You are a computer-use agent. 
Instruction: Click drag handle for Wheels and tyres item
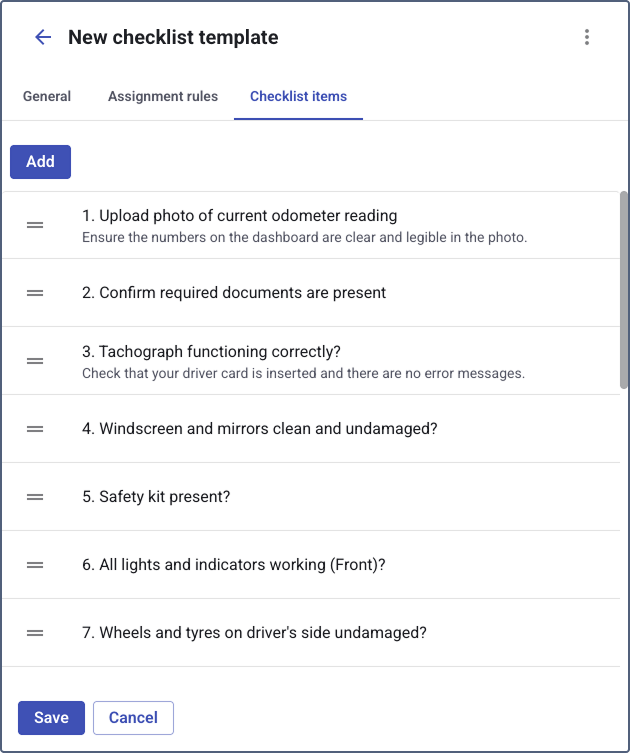click(x=35, y=633)
